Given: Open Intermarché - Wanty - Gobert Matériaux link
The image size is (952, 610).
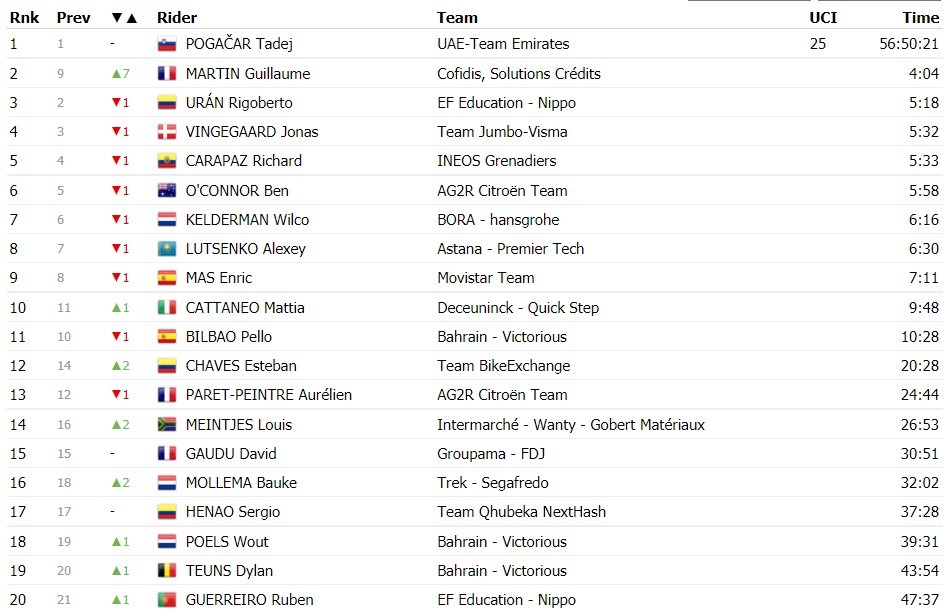Looking at the screenshot, I should [571, 425].
